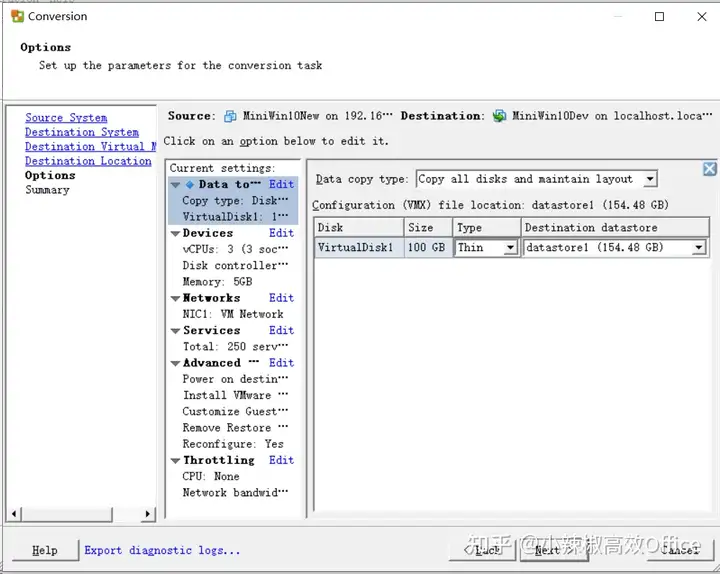Image resolution: width=720 pixels, height=574 pixels.
Task: Go to Destination Virtual Machine step
Action: click(90, 146)
